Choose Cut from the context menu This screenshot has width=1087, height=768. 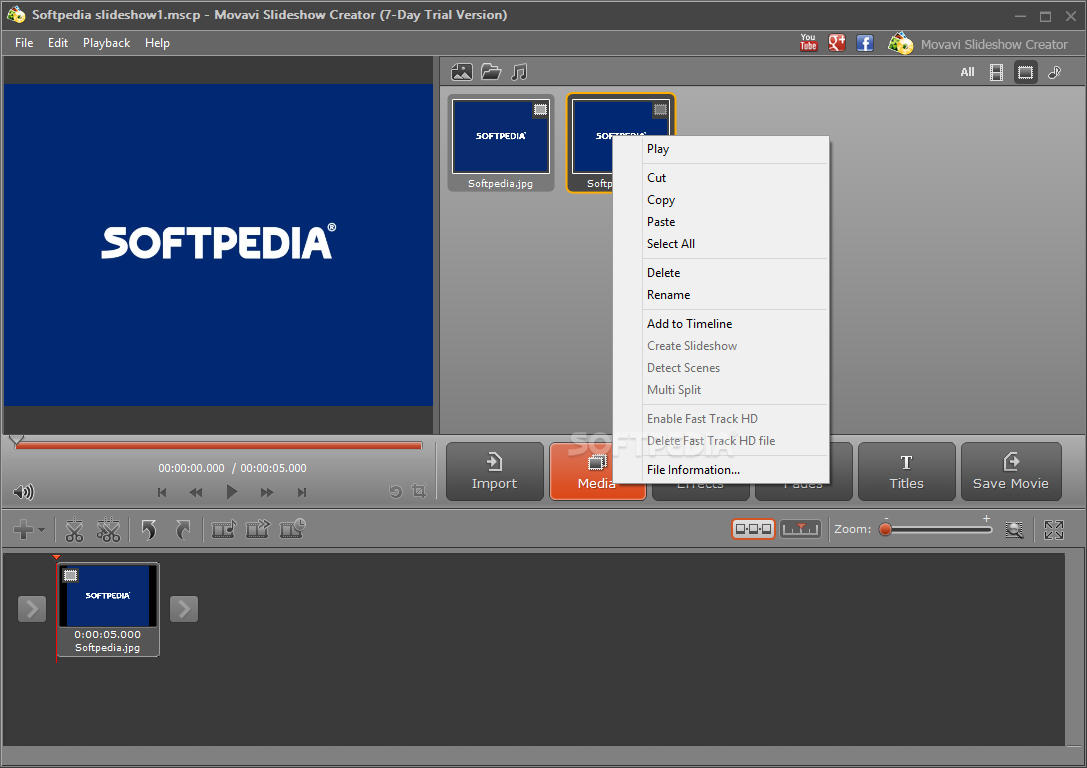tap(721, 177)
